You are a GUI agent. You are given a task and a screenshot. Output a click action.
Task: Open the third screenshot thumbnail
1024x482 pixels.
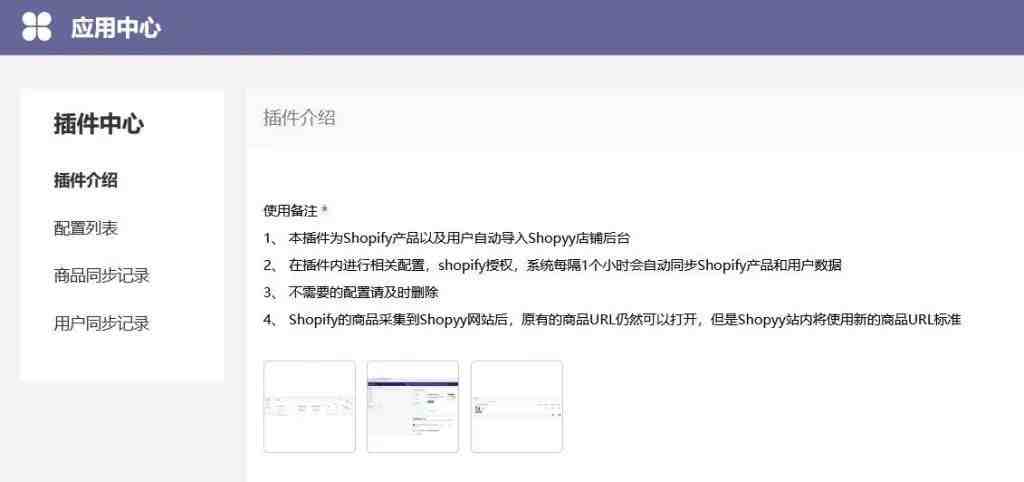pos(517,407)
